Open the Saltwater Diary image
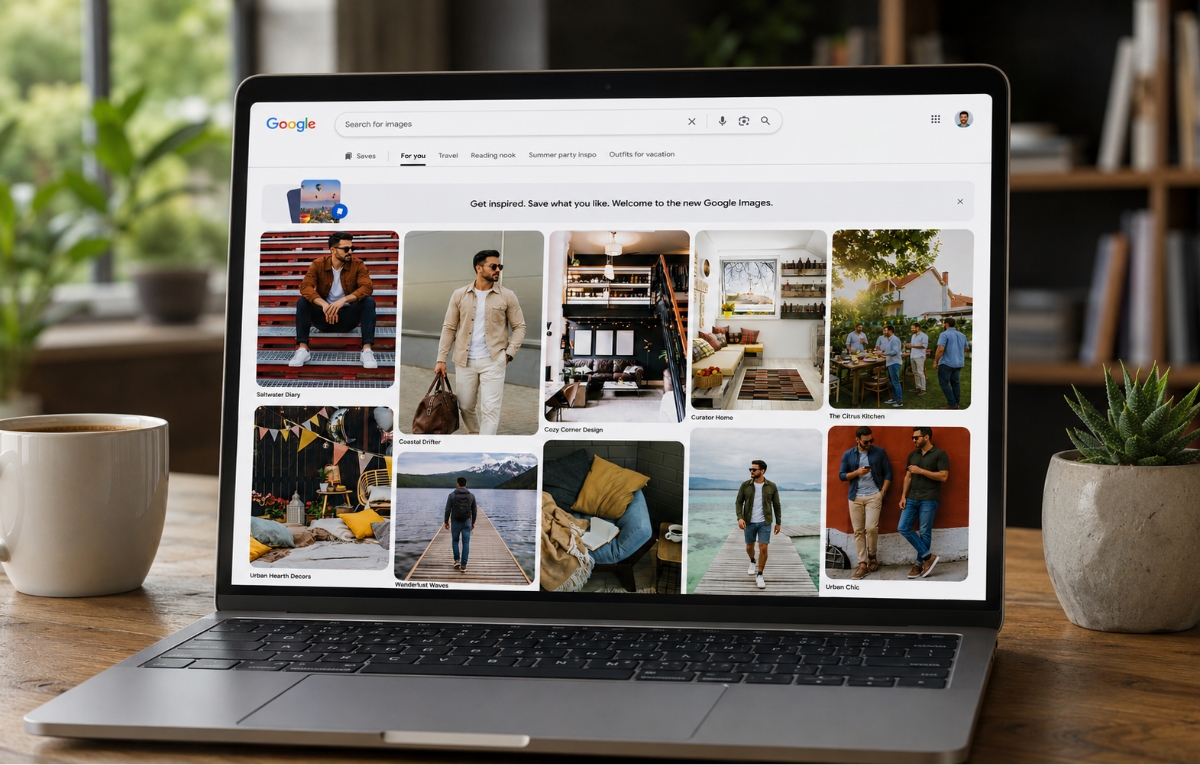The image size is (1200, 765). coord(328,309)
